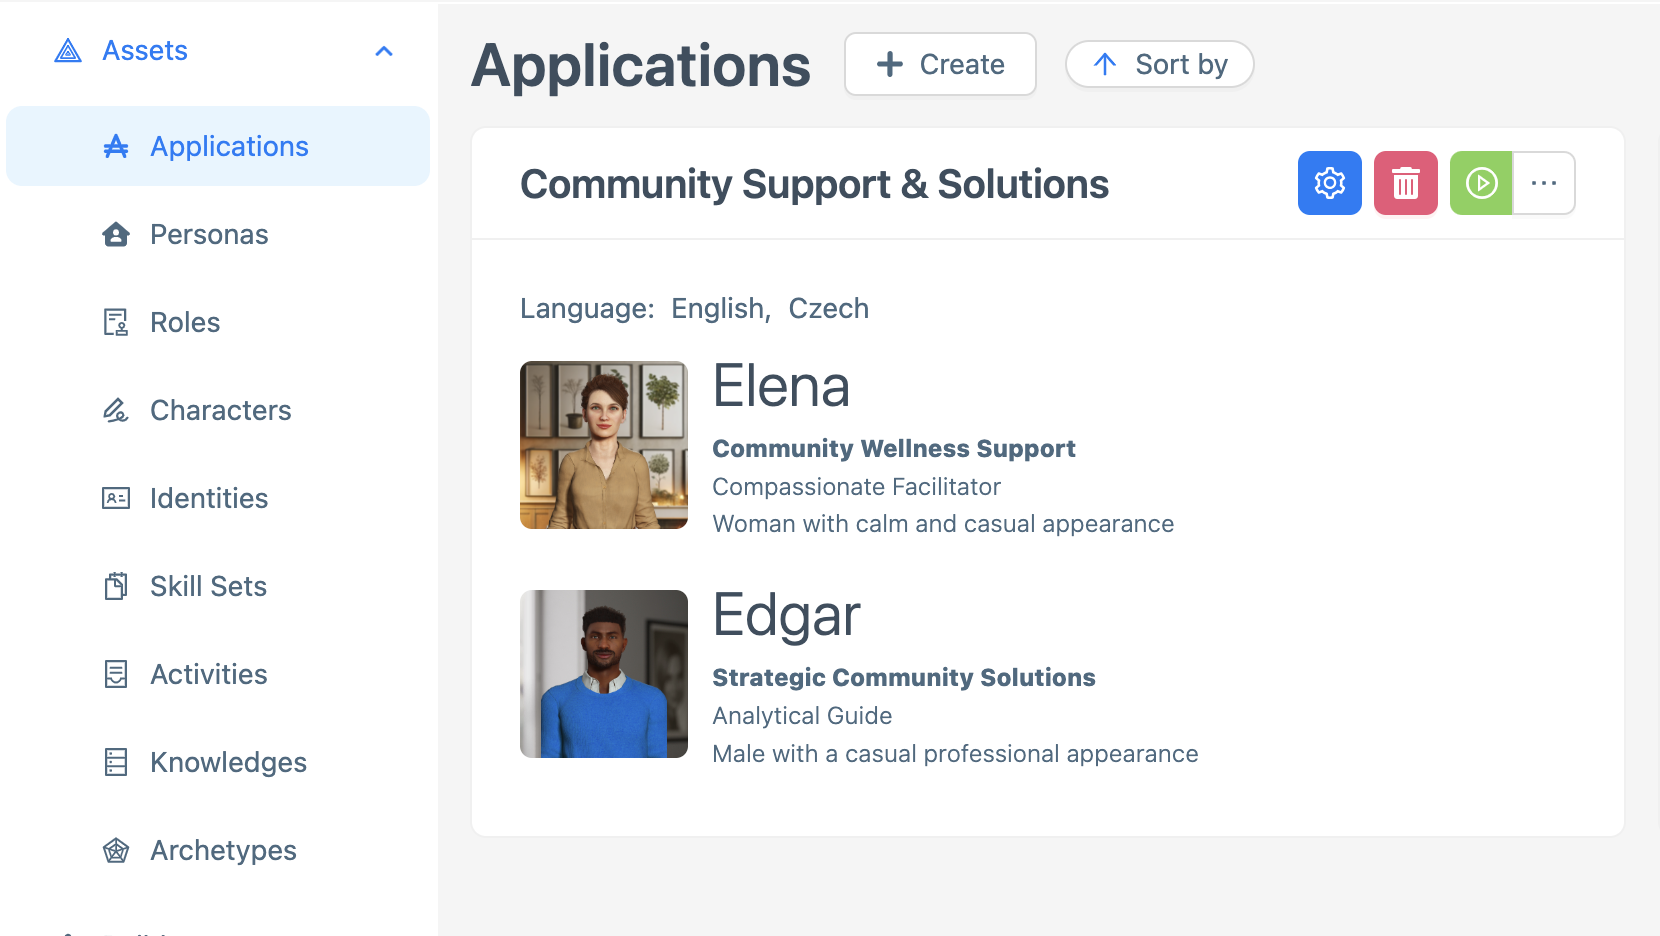Click the Create button to add an application
Image resolution: width=1660 pixels, height=936 pixels.
coord(939,64)
